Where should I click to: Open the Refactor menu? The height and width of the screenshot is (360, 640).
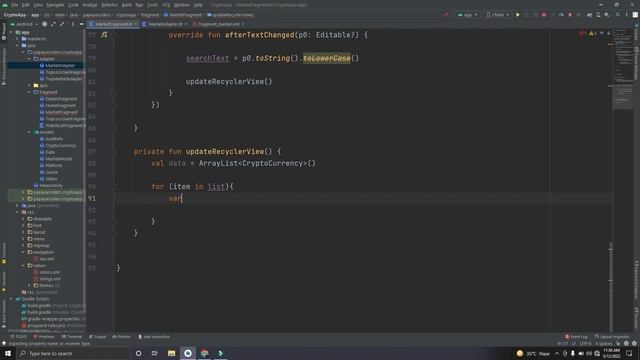coord(109,5)
